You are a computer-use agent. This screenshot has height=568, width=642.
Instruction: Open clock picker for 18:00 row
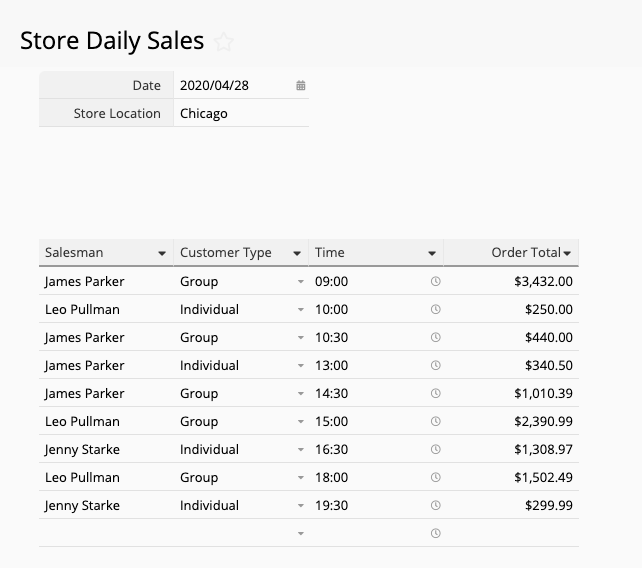pos(436,477)
